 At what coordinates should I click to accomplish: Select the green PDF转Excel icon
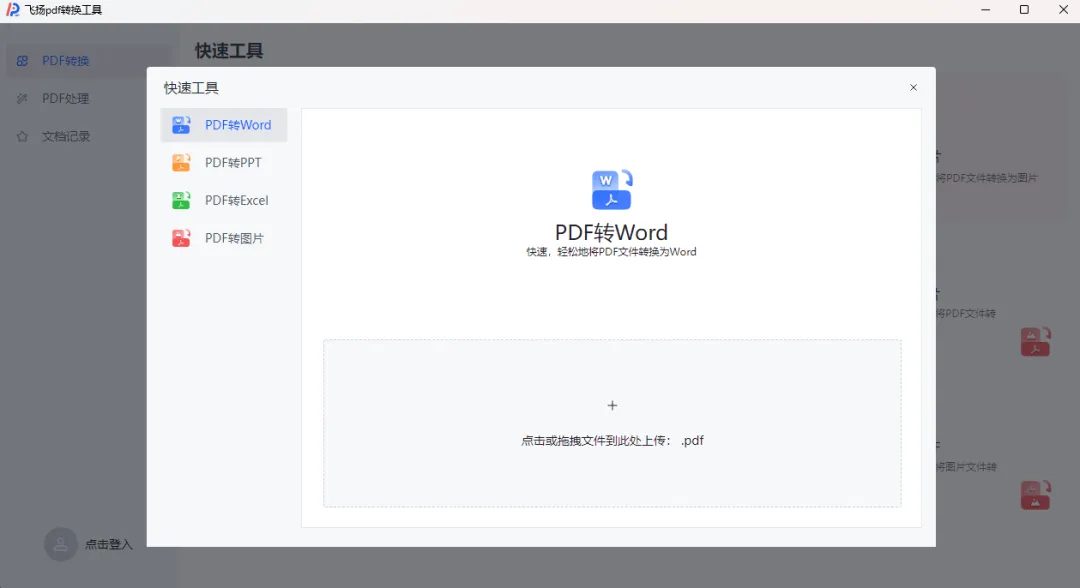[181, 200]
